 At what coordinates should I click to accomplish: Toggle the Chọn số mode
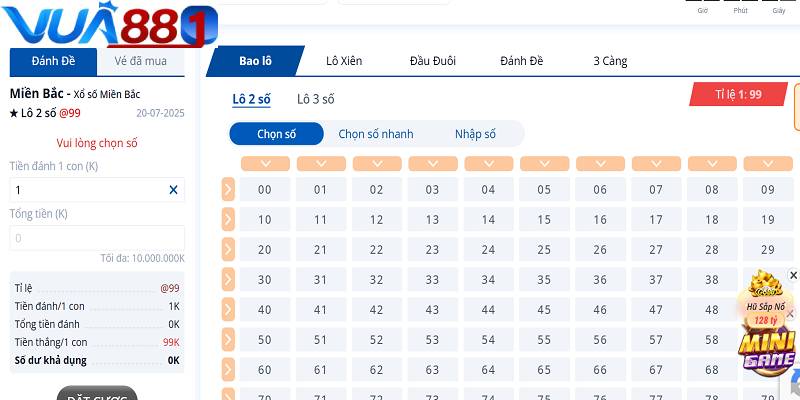pyautogui.click(x=277, y=134)
